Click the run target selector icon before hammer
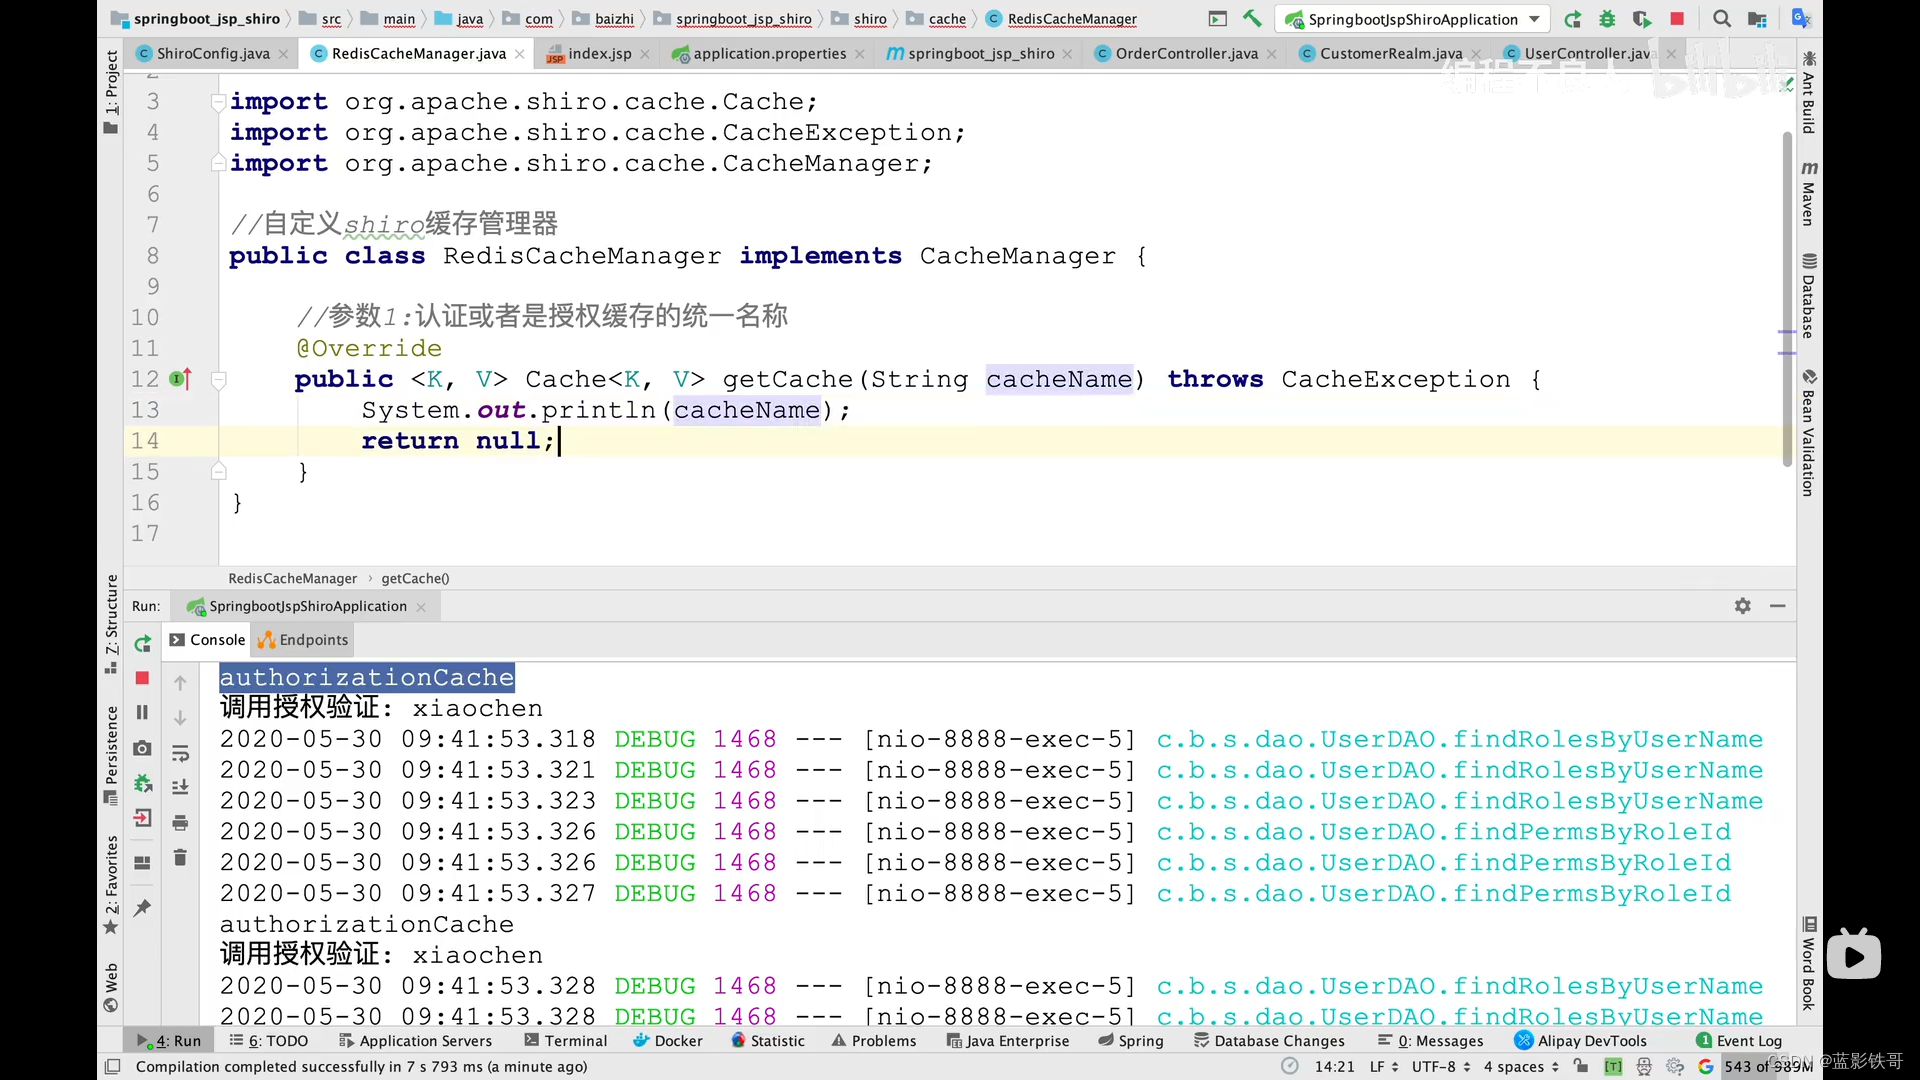This screenshot has width=1920, height=1080. tap(1217, 18)
